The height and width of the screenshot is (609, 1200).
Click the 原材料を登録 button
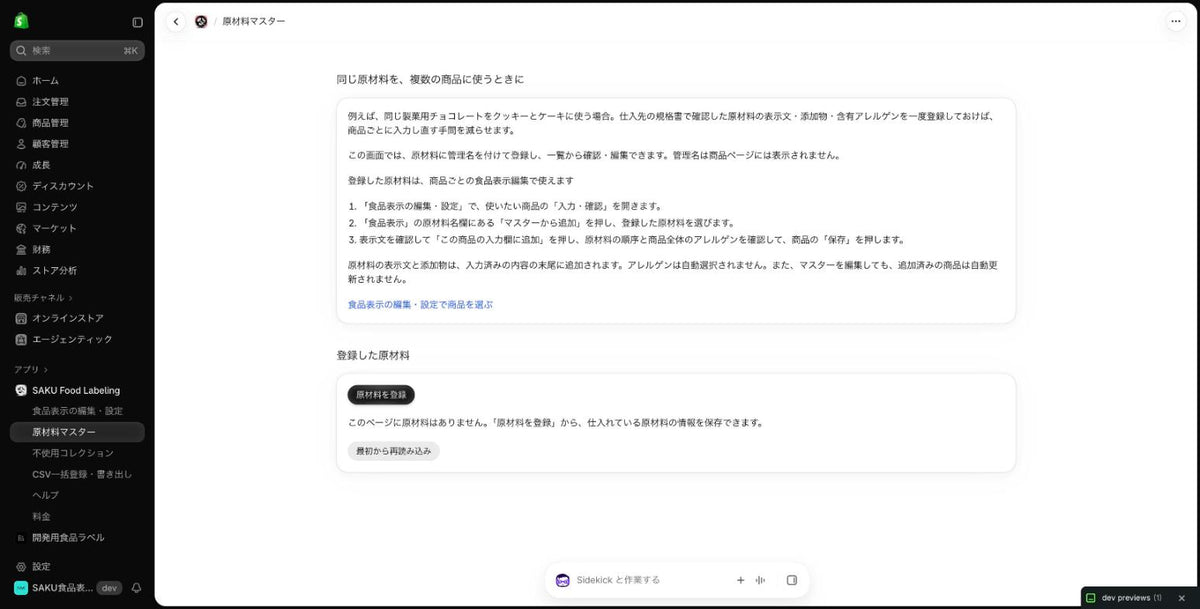pos(381,395)
